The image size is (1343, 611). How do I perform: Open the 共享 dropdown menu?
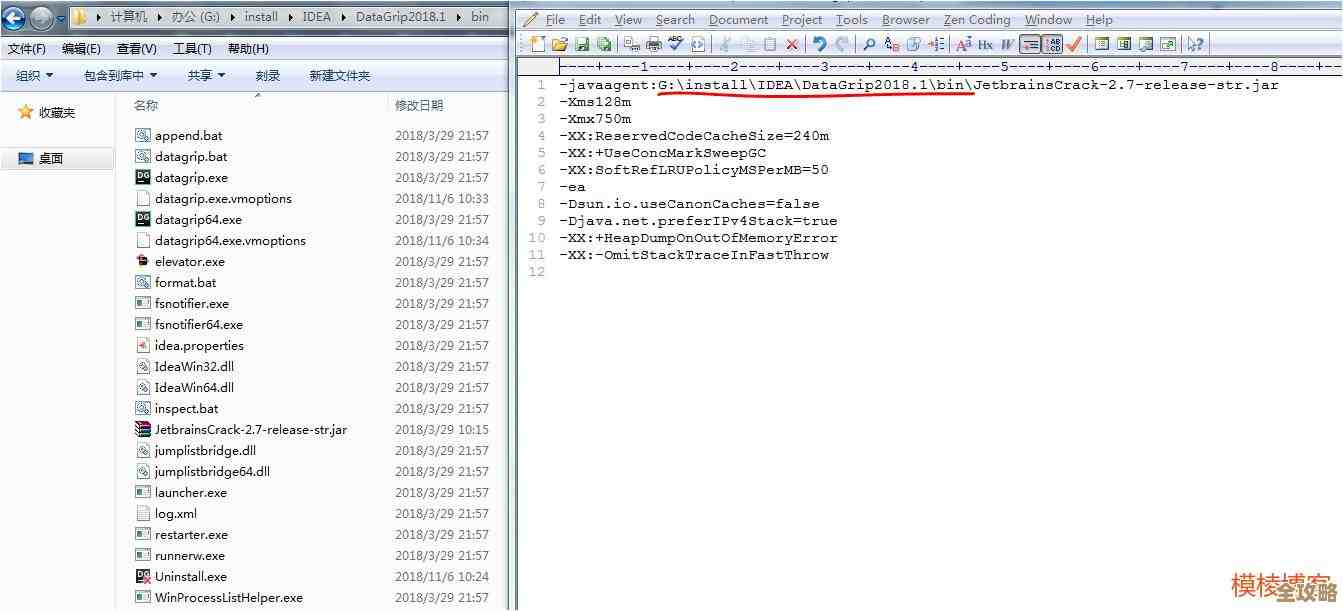(x=203, y=75)
